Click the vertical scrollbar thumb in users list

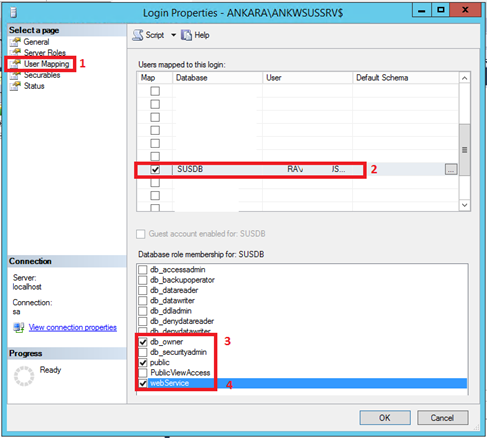465,150
